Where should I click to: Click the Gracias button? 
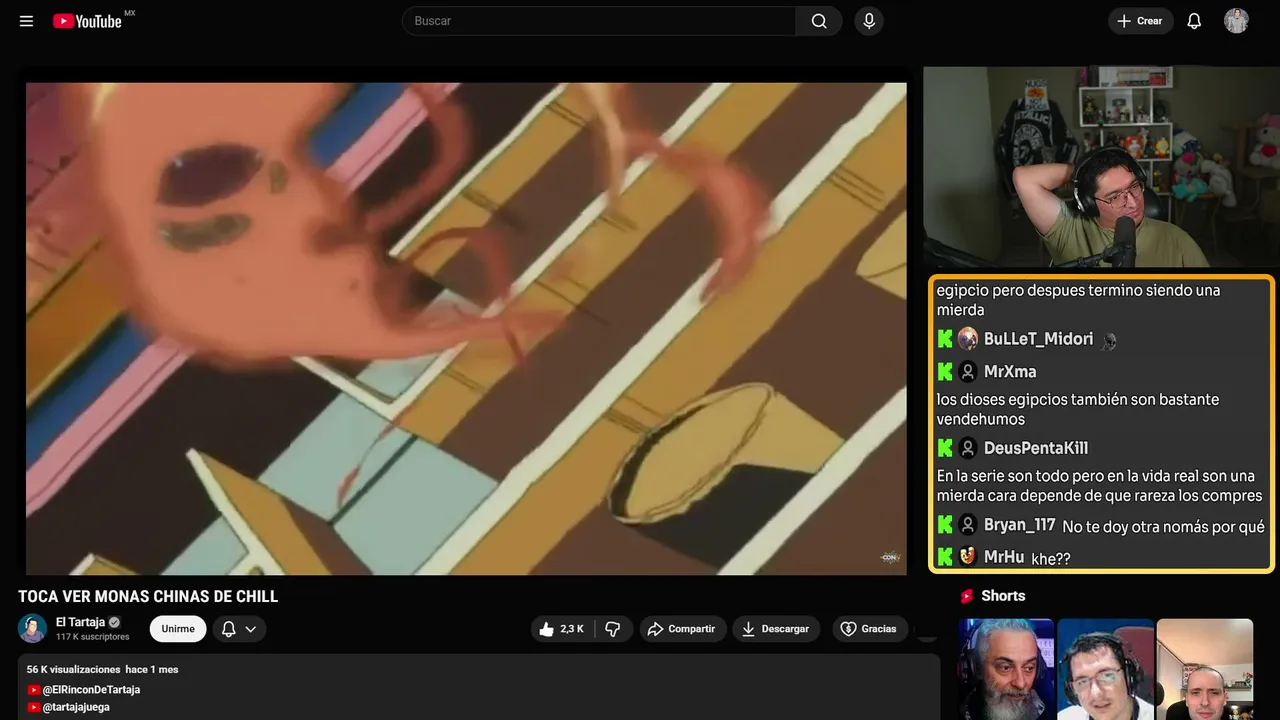tap(868, 629)
